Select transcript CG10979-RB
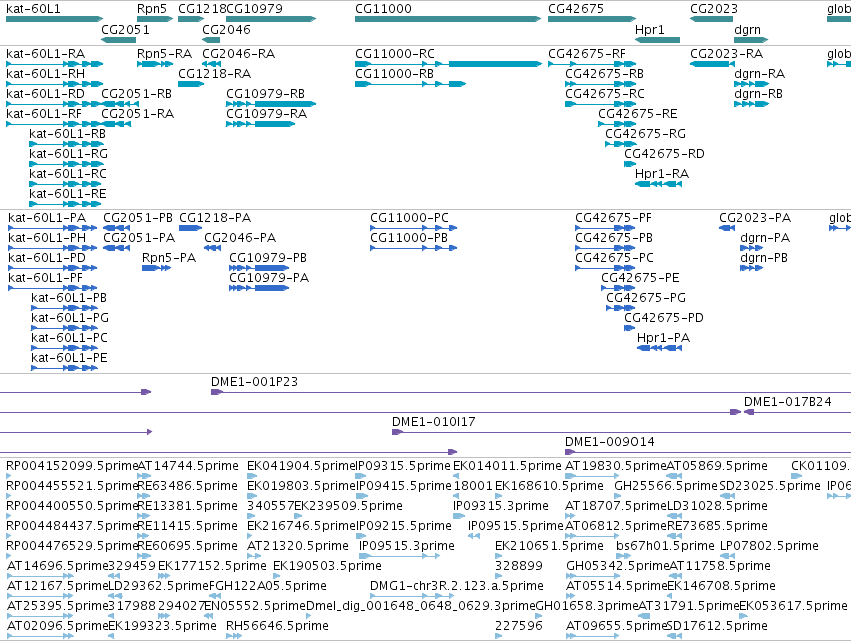The height and width of the screenshot is (641, 851). point(271,104)
